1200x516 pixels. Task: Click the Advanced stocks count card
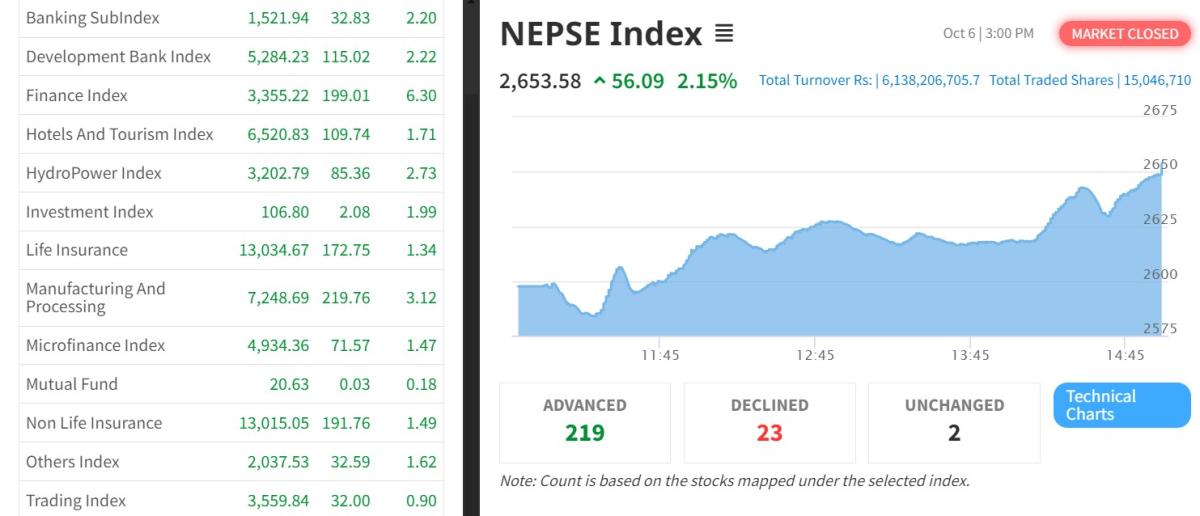click(x=585, y=421)
